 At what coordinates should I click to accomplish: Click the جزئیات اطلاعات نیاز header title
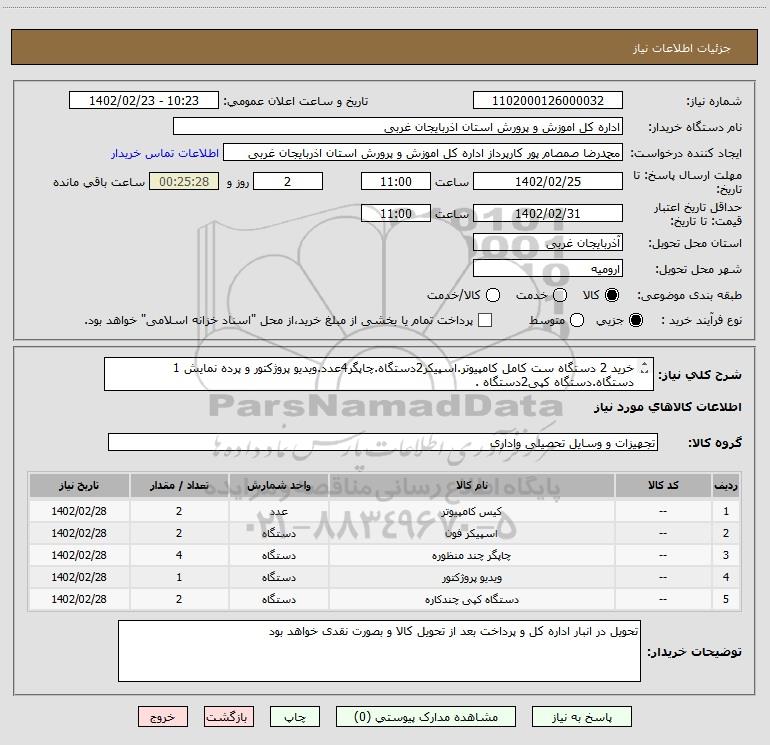(x=681, y=48)
